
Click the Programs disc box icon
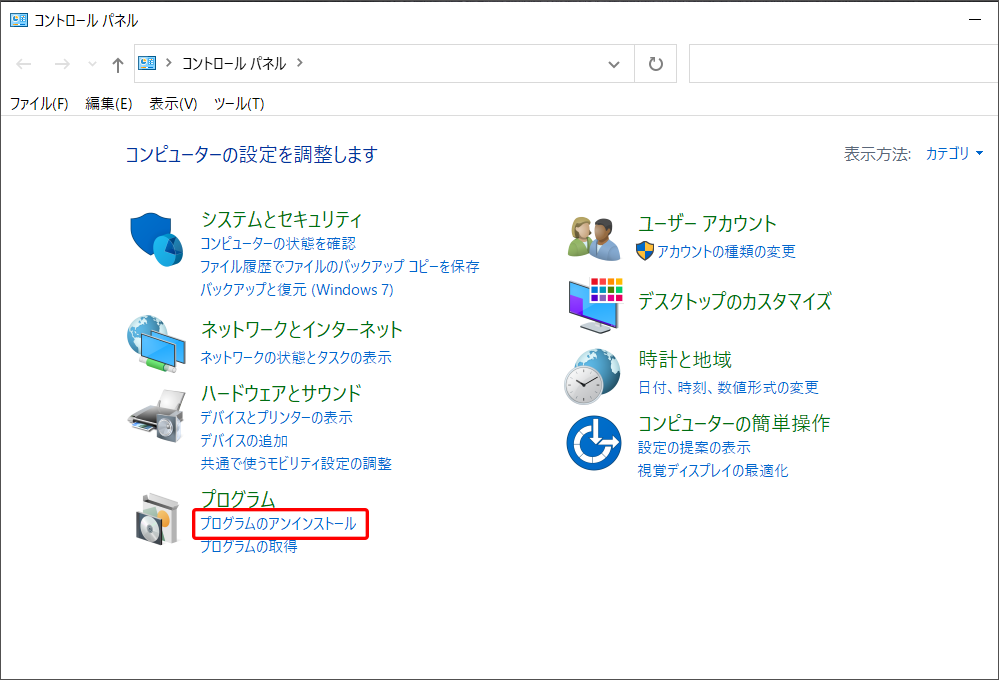pos(157,519)
